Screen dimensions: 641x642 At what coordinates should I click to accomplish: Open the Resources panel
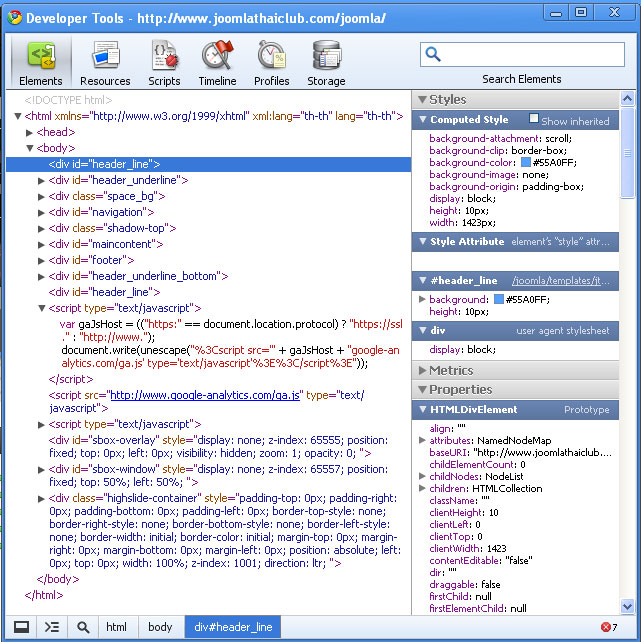click(x=105, y=63)
